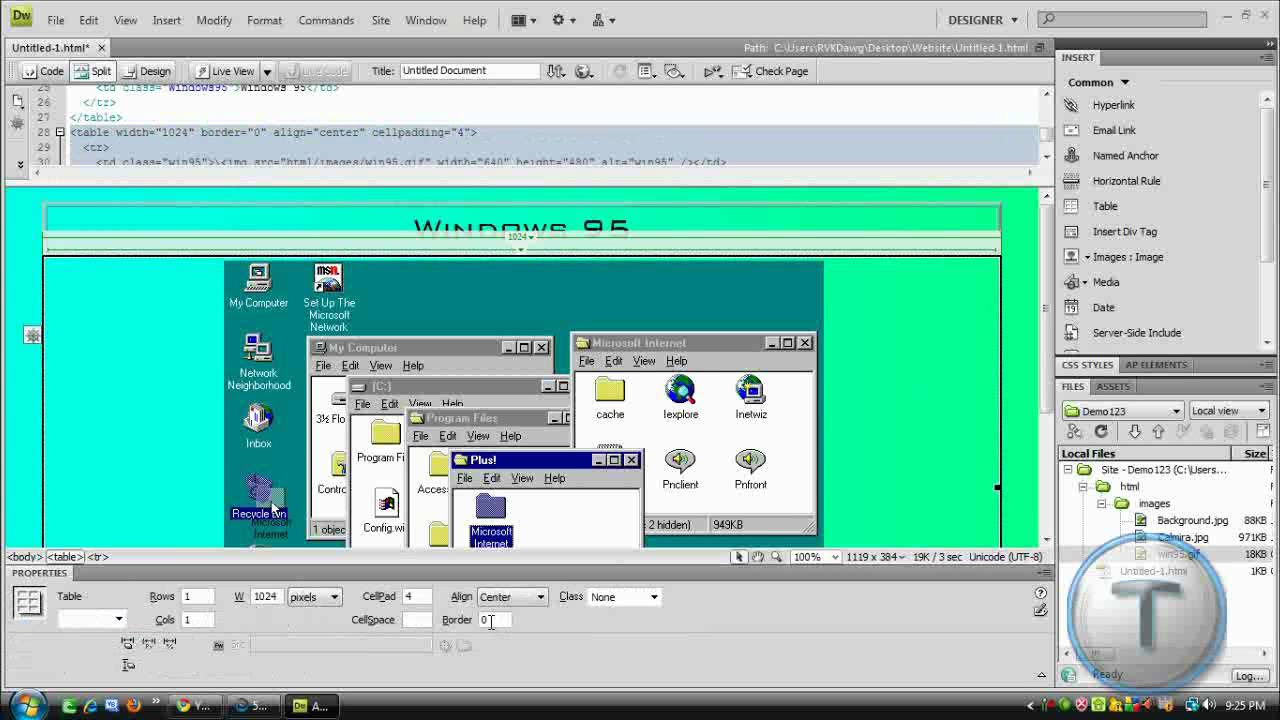Open the DESIGNER workspace switcher
Image resolution: width=1280 pixels, height=720 pixels.
[983, 20]
